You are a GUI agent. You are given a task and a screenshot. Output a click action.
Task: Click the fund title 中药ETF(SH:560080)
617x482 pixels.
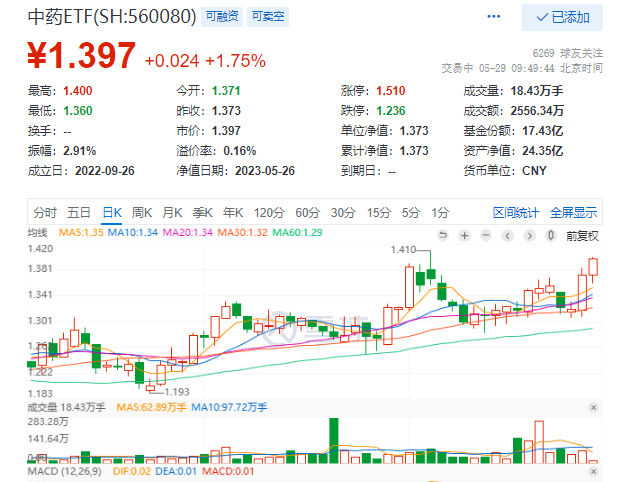tap(112, 17)
